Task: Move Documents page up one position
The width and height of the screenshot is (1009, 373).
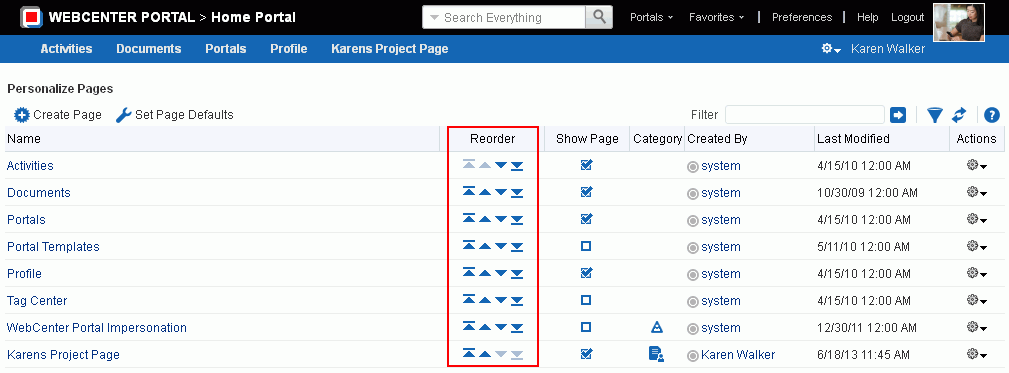Action: pyautogui.click(x=485, y=193)
